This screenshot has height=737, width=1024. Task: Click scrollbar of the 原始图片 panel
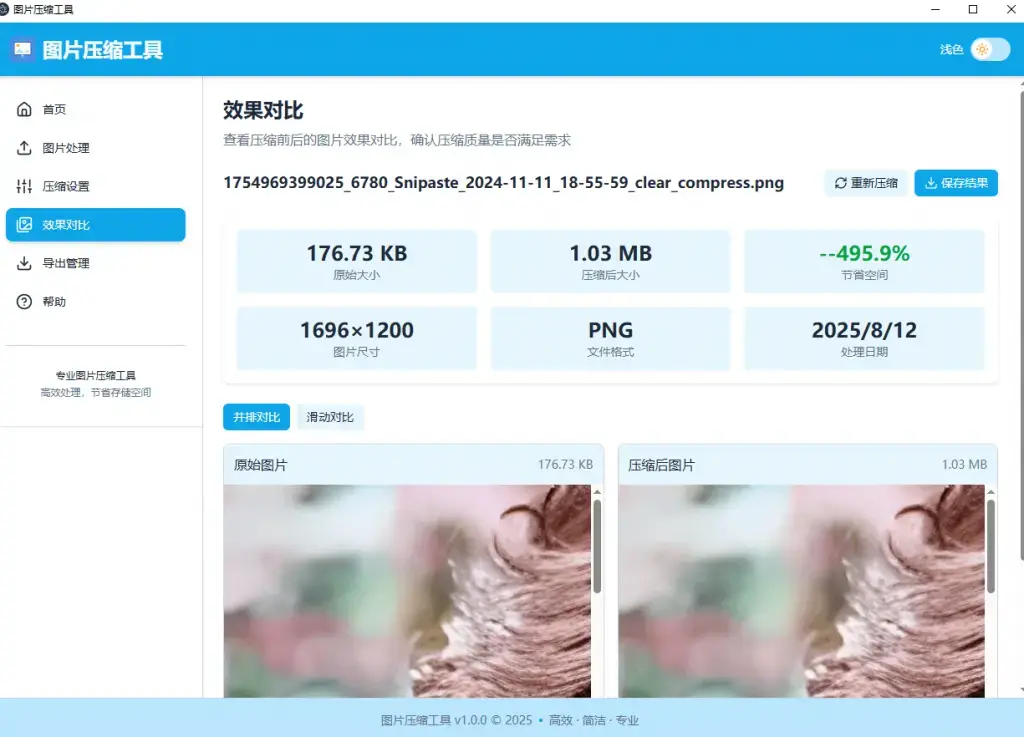597,545
